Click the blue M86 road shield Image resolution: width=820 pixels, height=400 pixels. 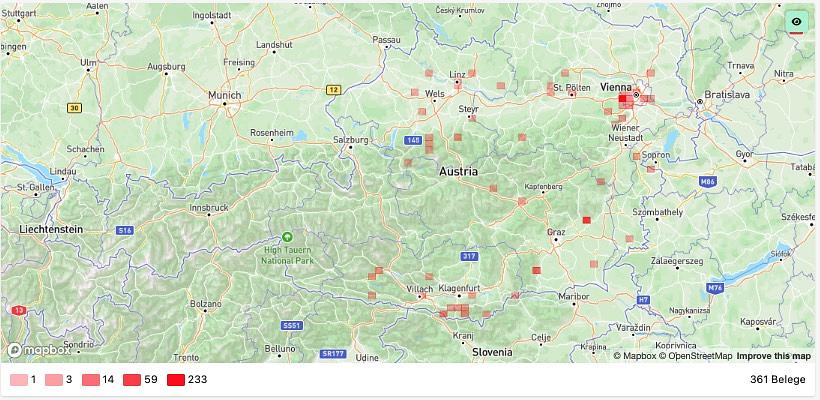click(707, 181)
